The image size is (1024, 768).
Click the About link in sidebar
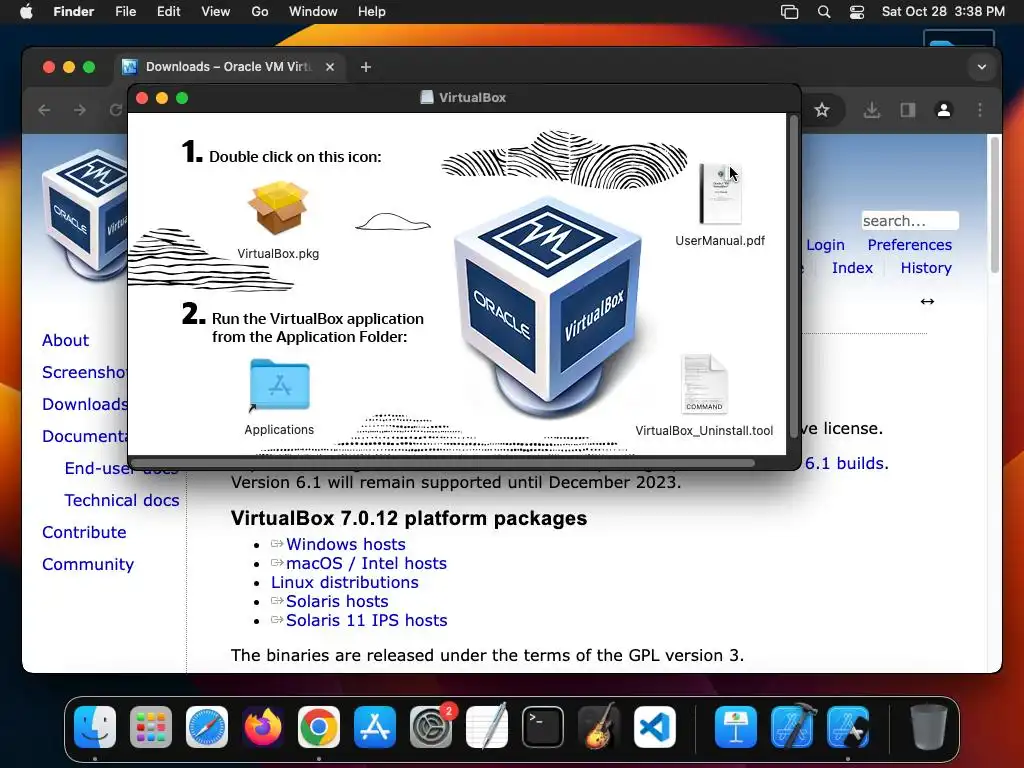[x=65, y=340]
